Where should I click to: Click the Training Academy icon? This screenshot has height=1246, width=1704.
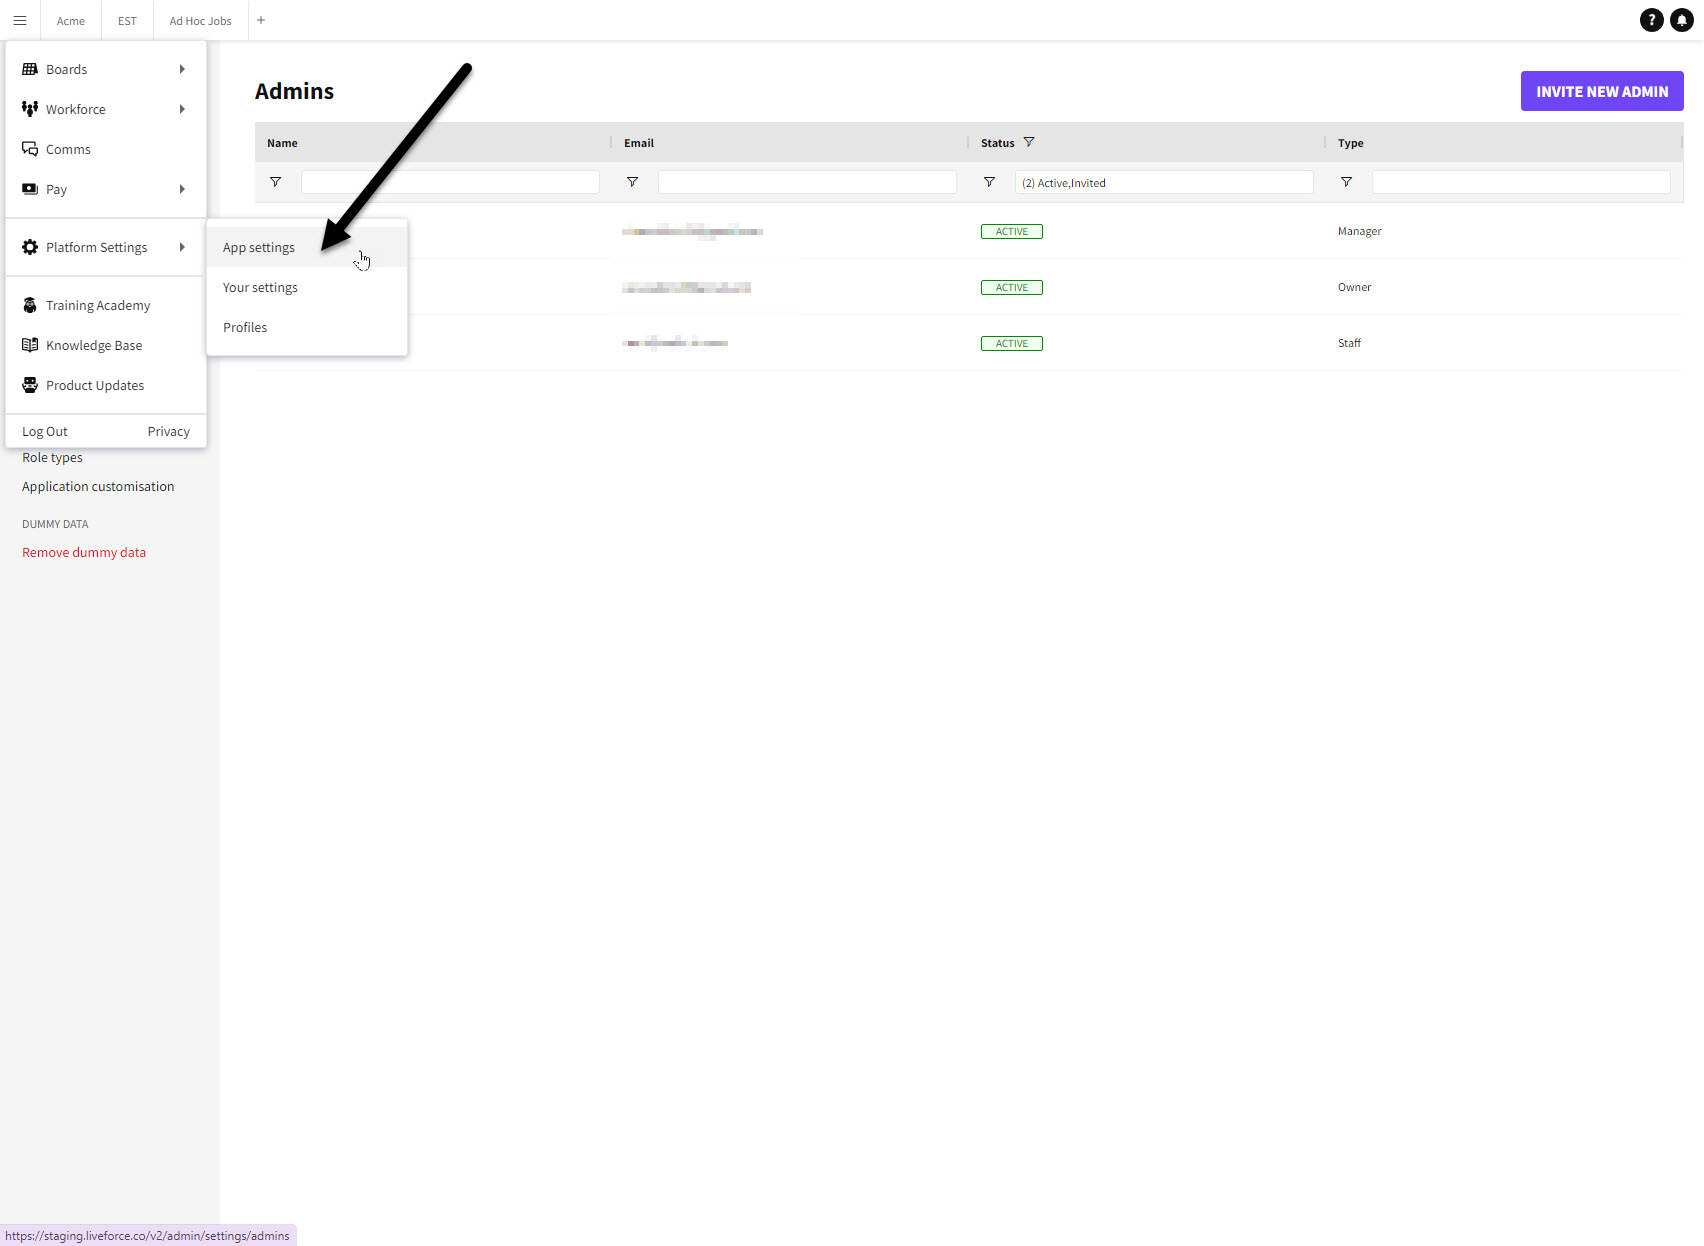(30, 305)
